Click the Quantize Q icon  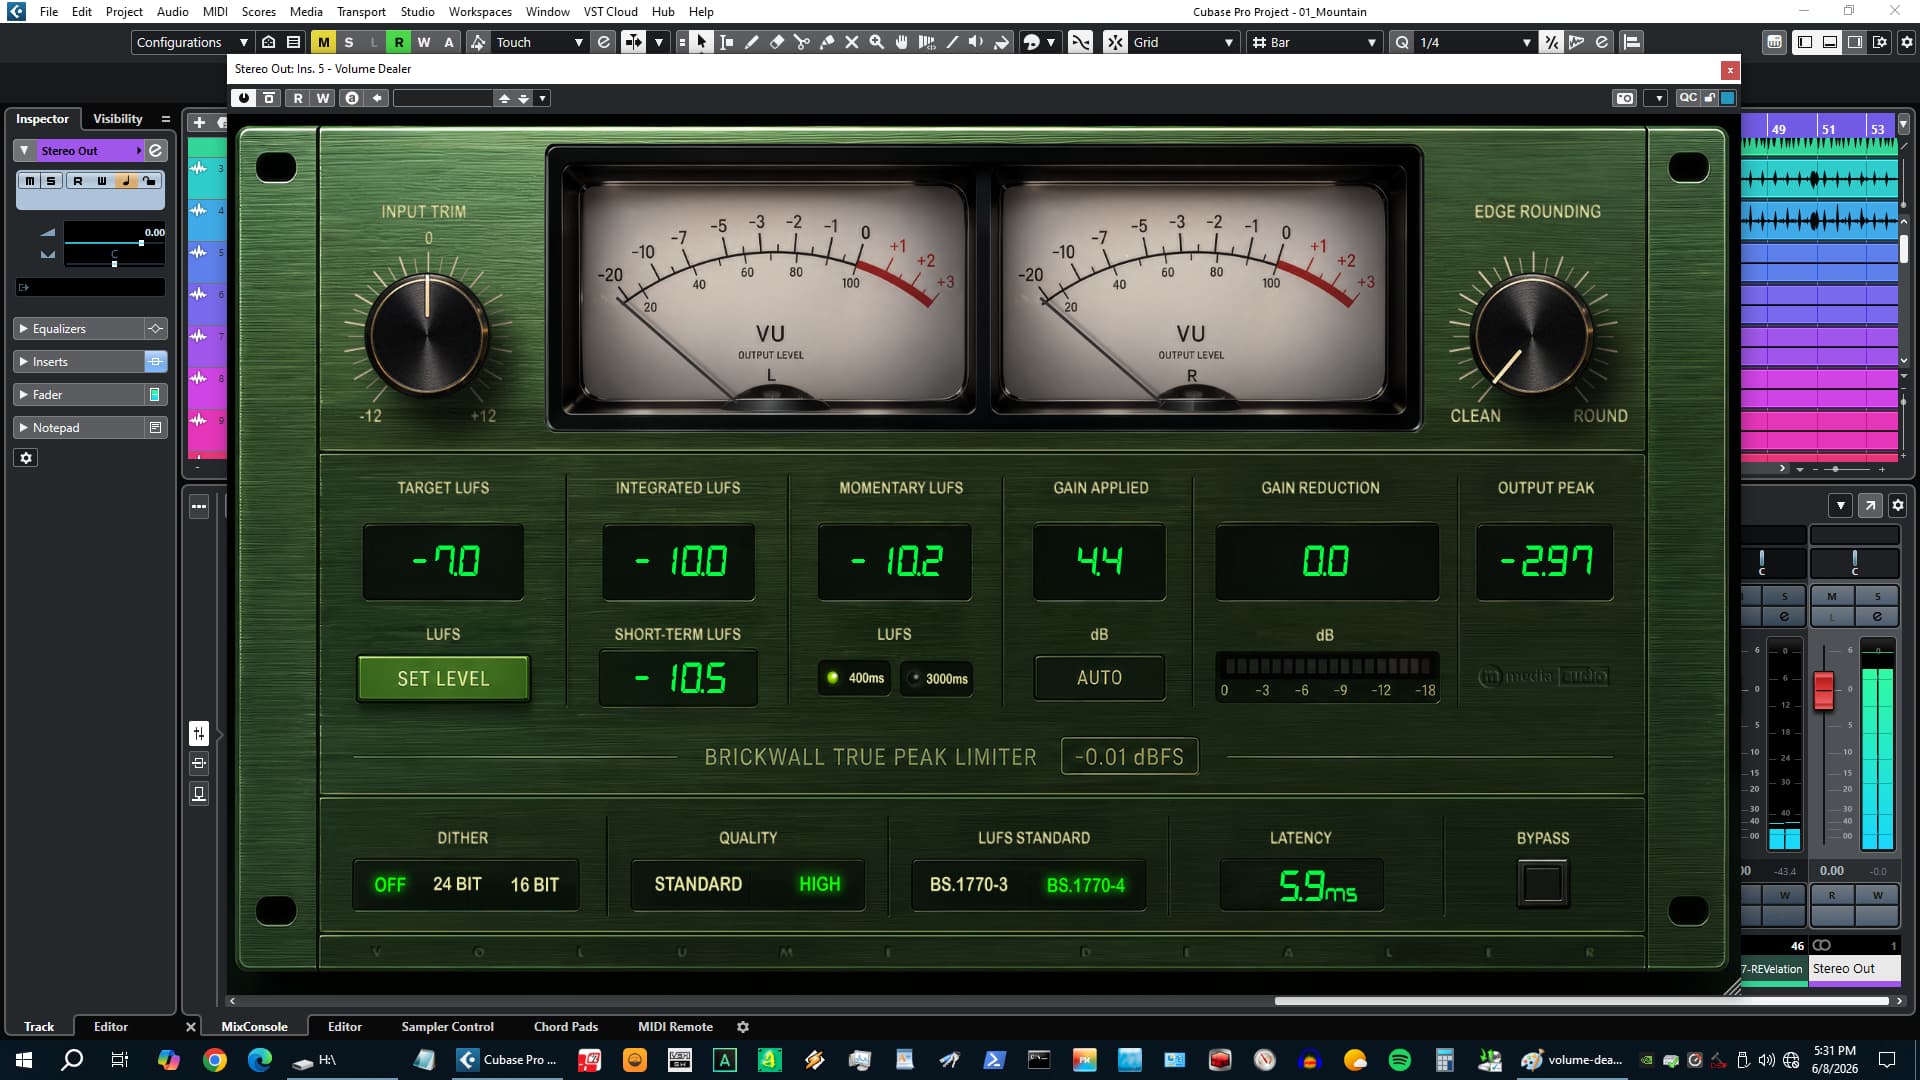coord(1403,42)
